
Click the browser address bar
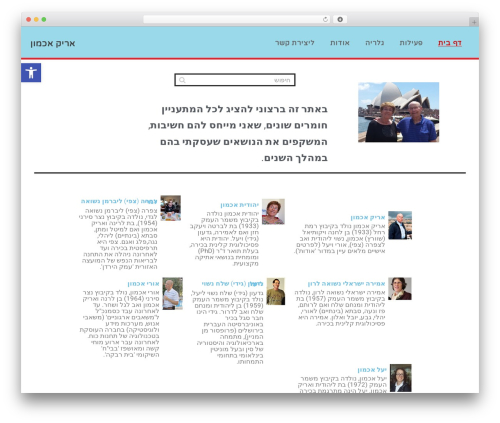click(x=237, y=19)
